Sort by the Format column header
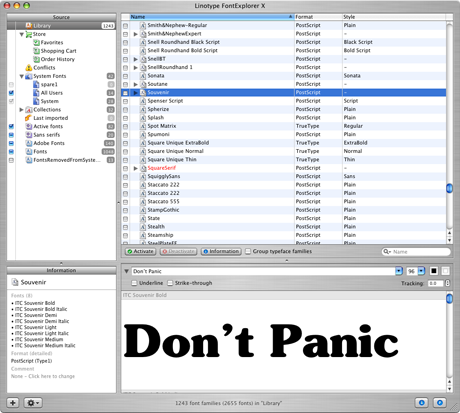460x413 pixels. (318, 17)
